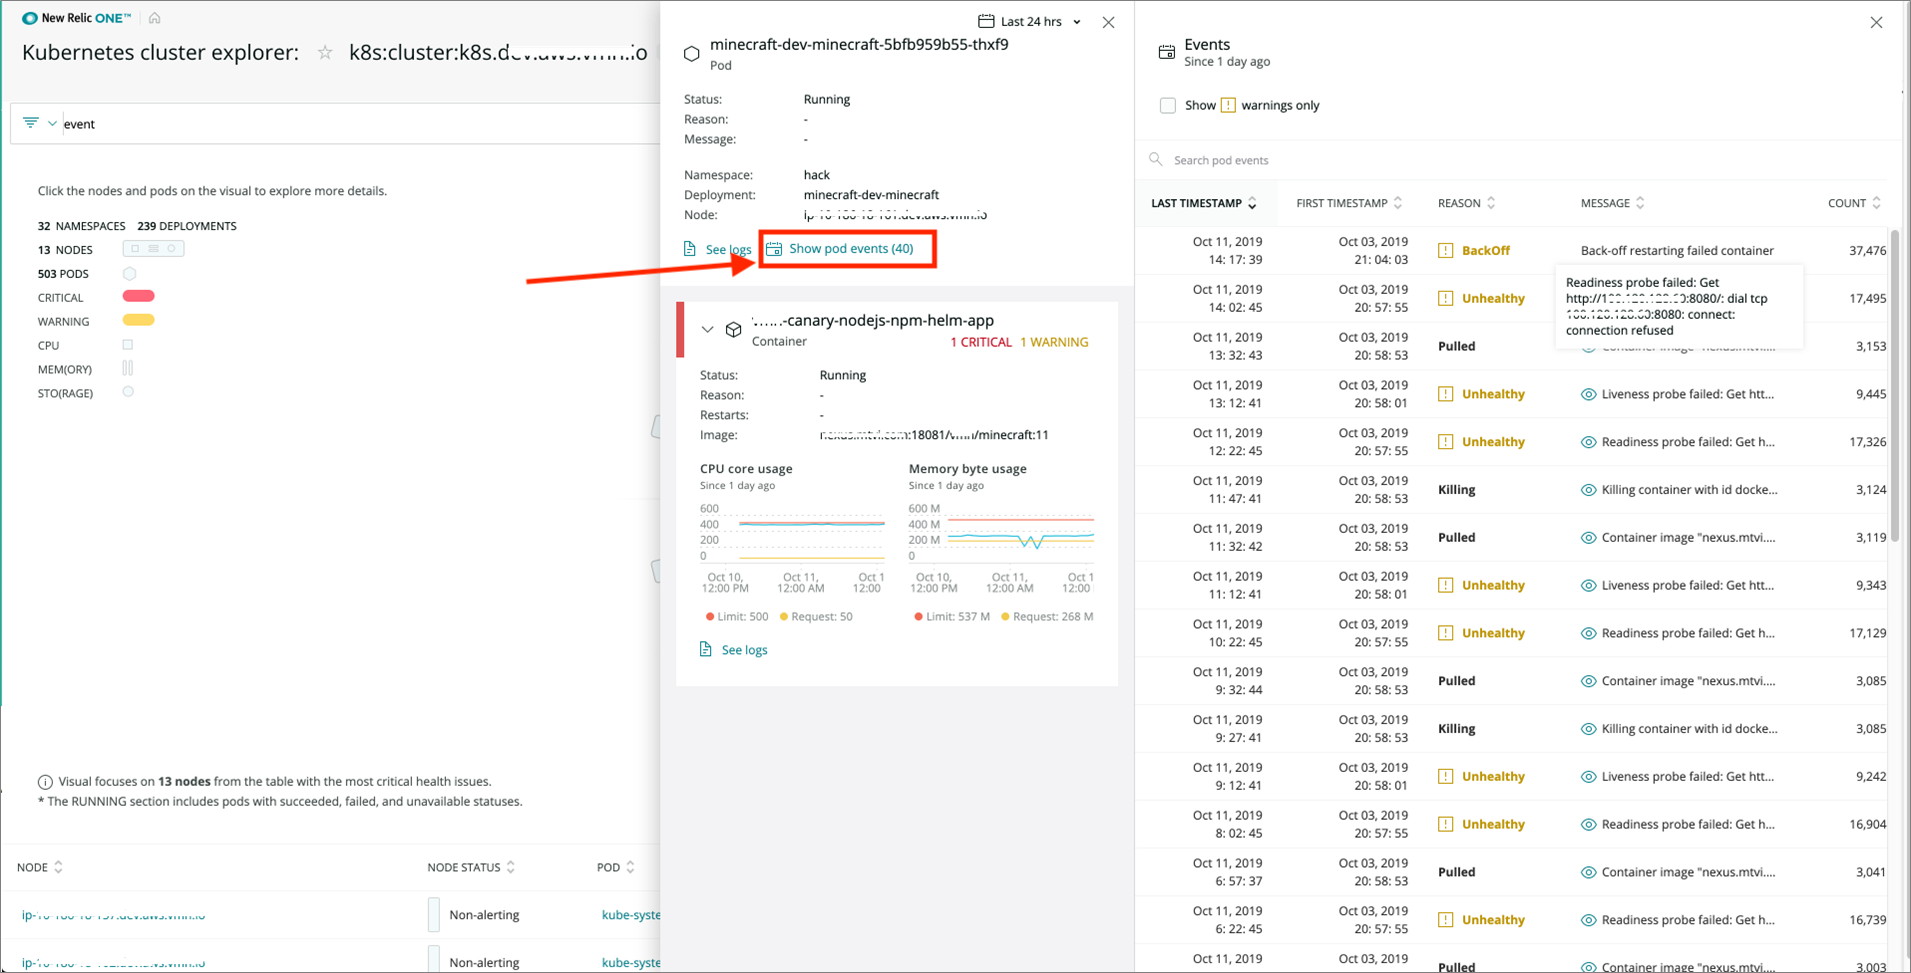Click 'Show pod events (40)' link
The height and width of the screenshot is (973, 1911).
[x=840, y=249]
